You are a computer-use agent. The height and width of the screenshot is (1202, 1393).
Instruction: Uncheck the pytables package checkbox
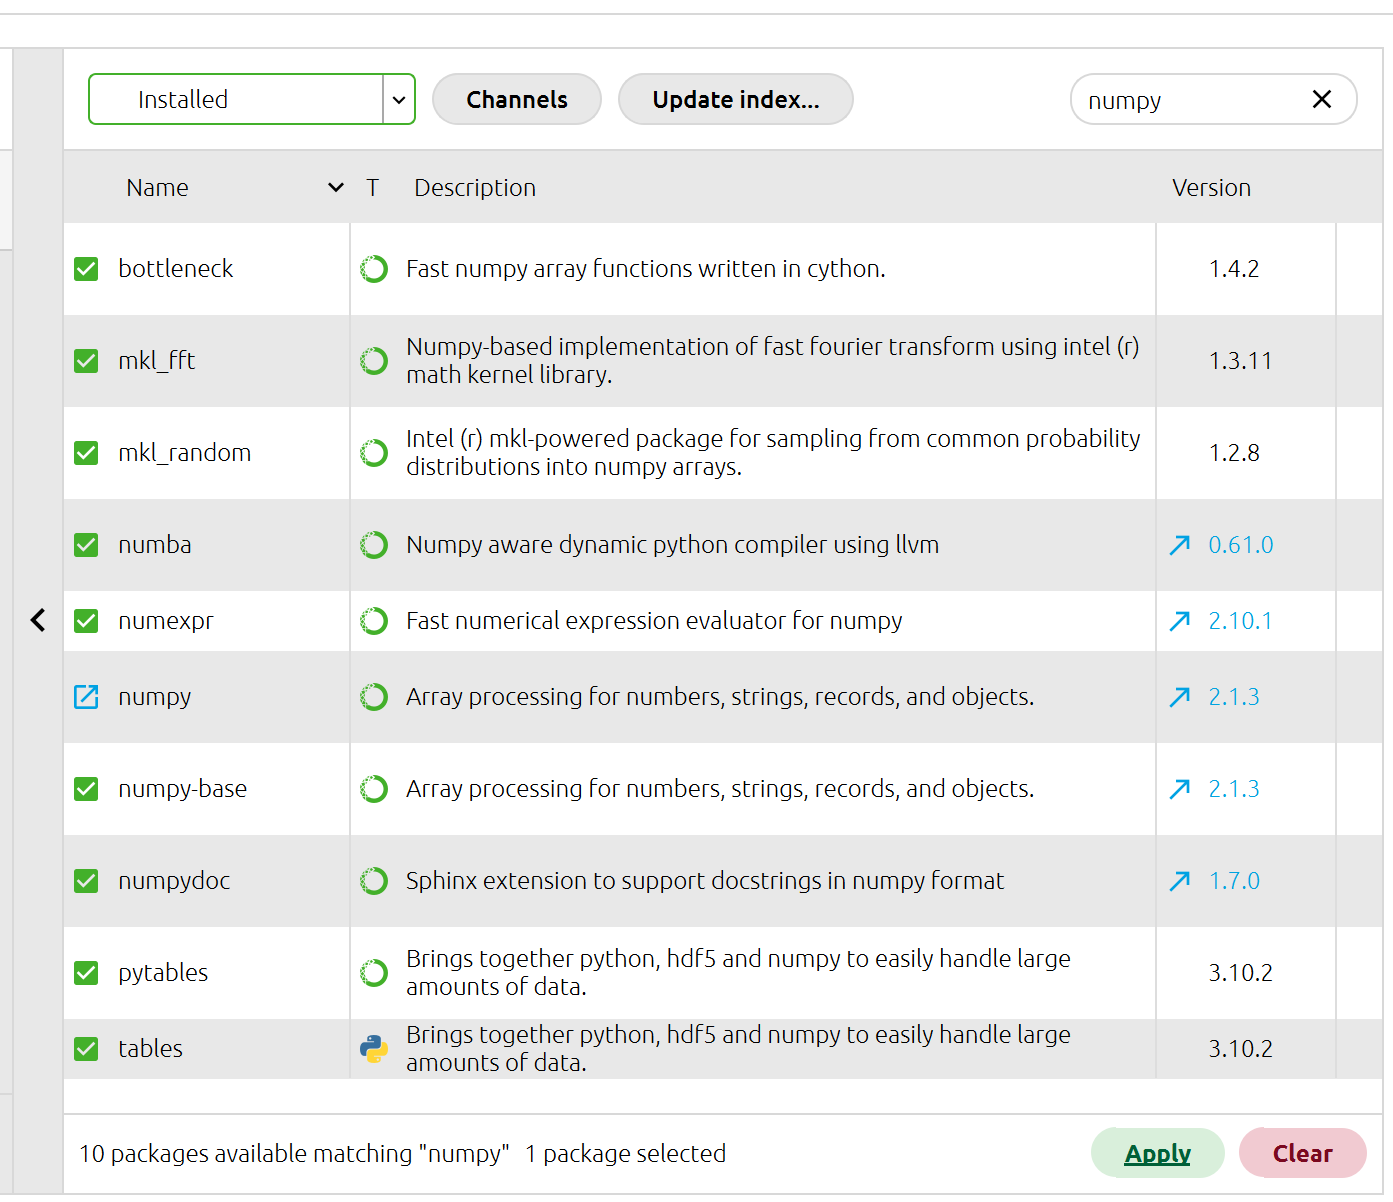coord(86,973)
